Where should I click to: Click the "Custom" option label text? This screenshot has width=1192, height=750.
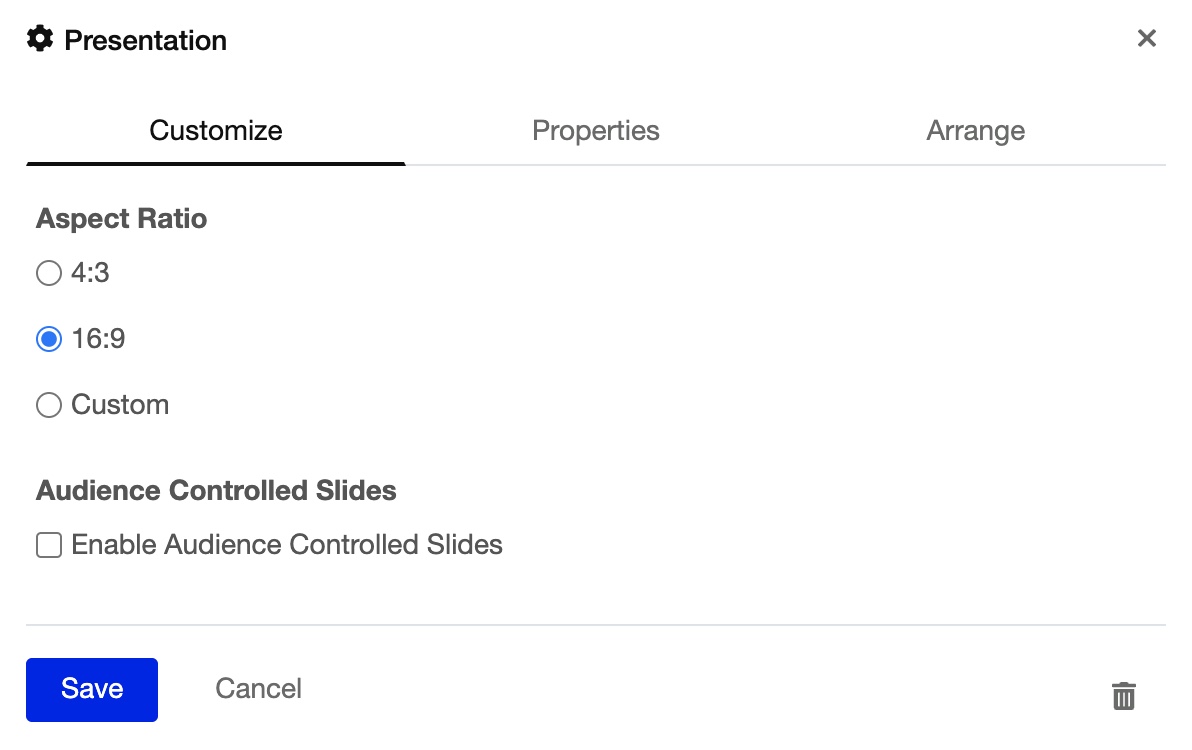(x=120, y=405)
